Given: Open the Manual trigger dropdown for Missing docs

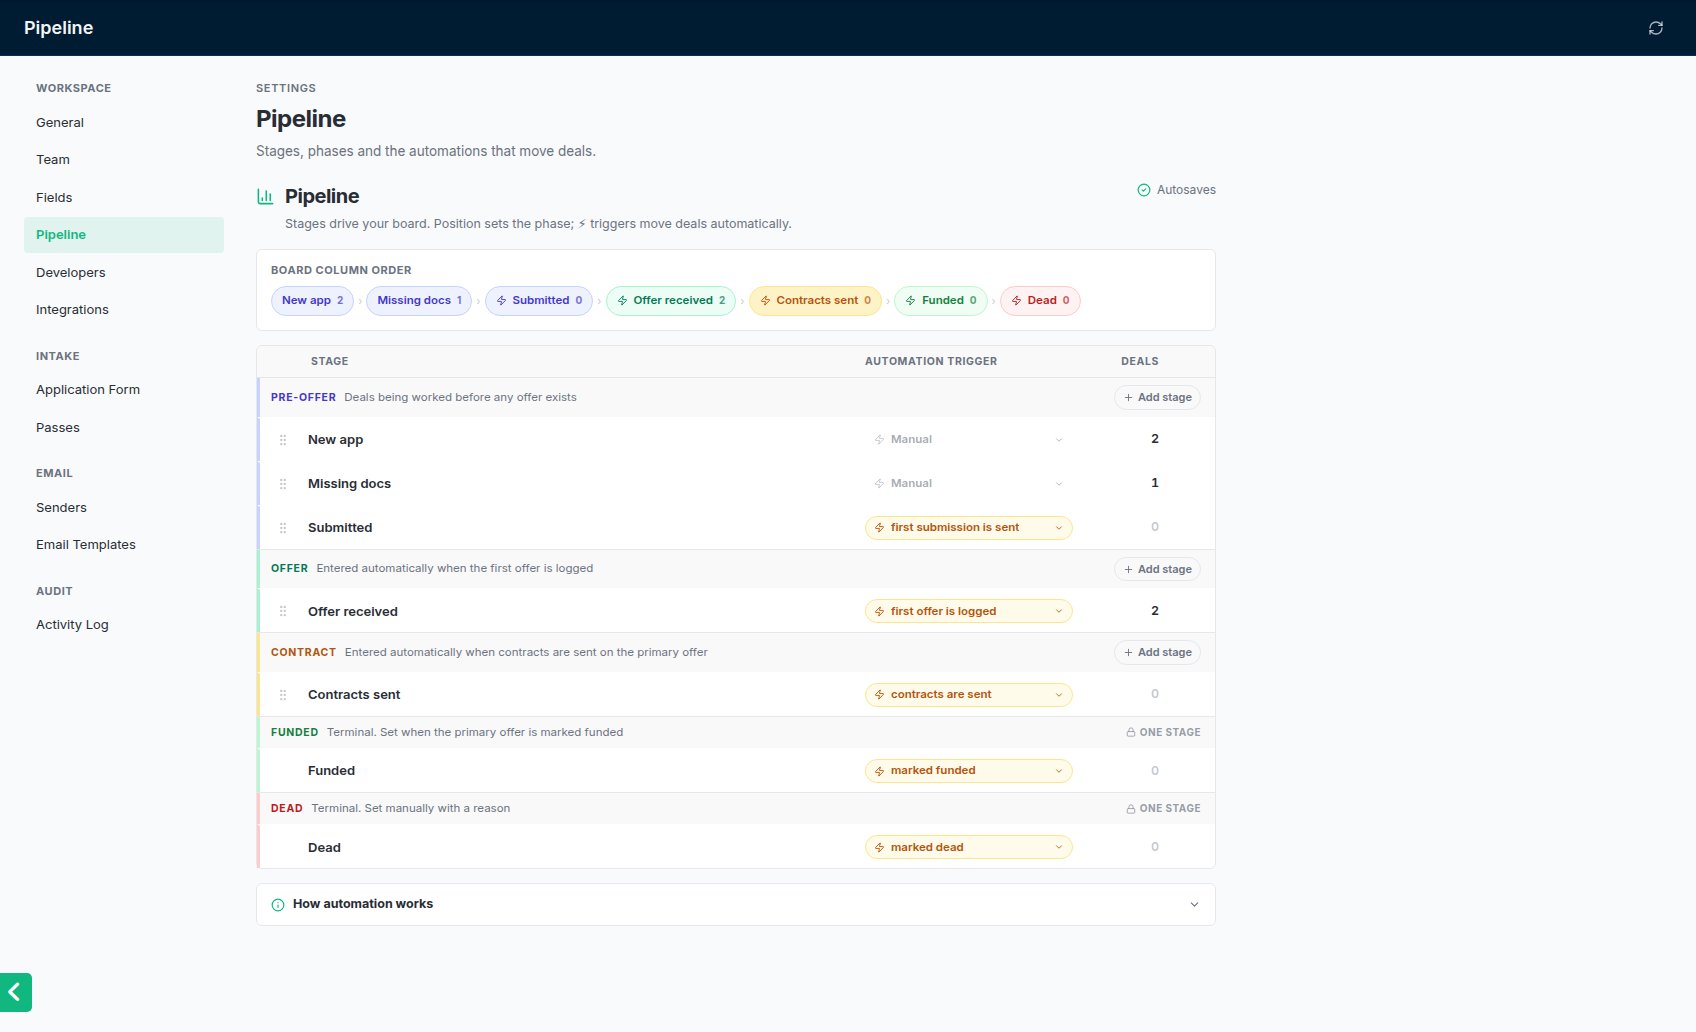Looking at the screenshot, I should click(968, 484).
